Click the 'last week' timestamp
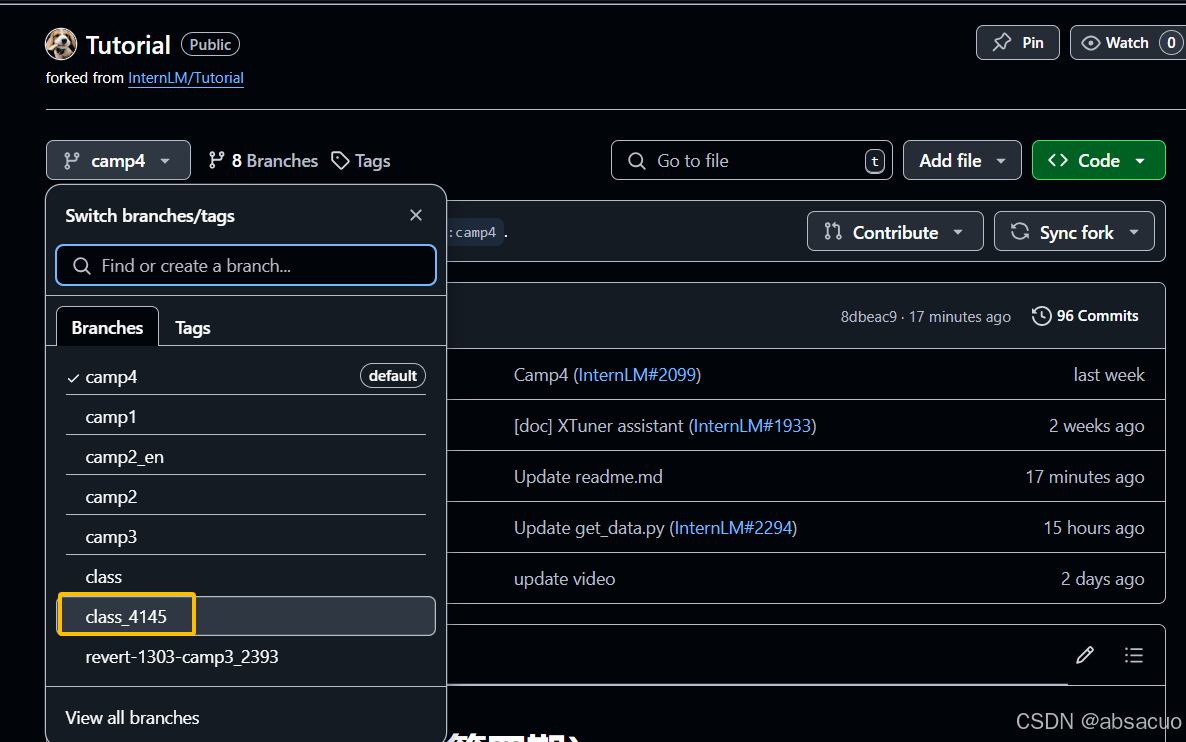 tap(1109, 375)
